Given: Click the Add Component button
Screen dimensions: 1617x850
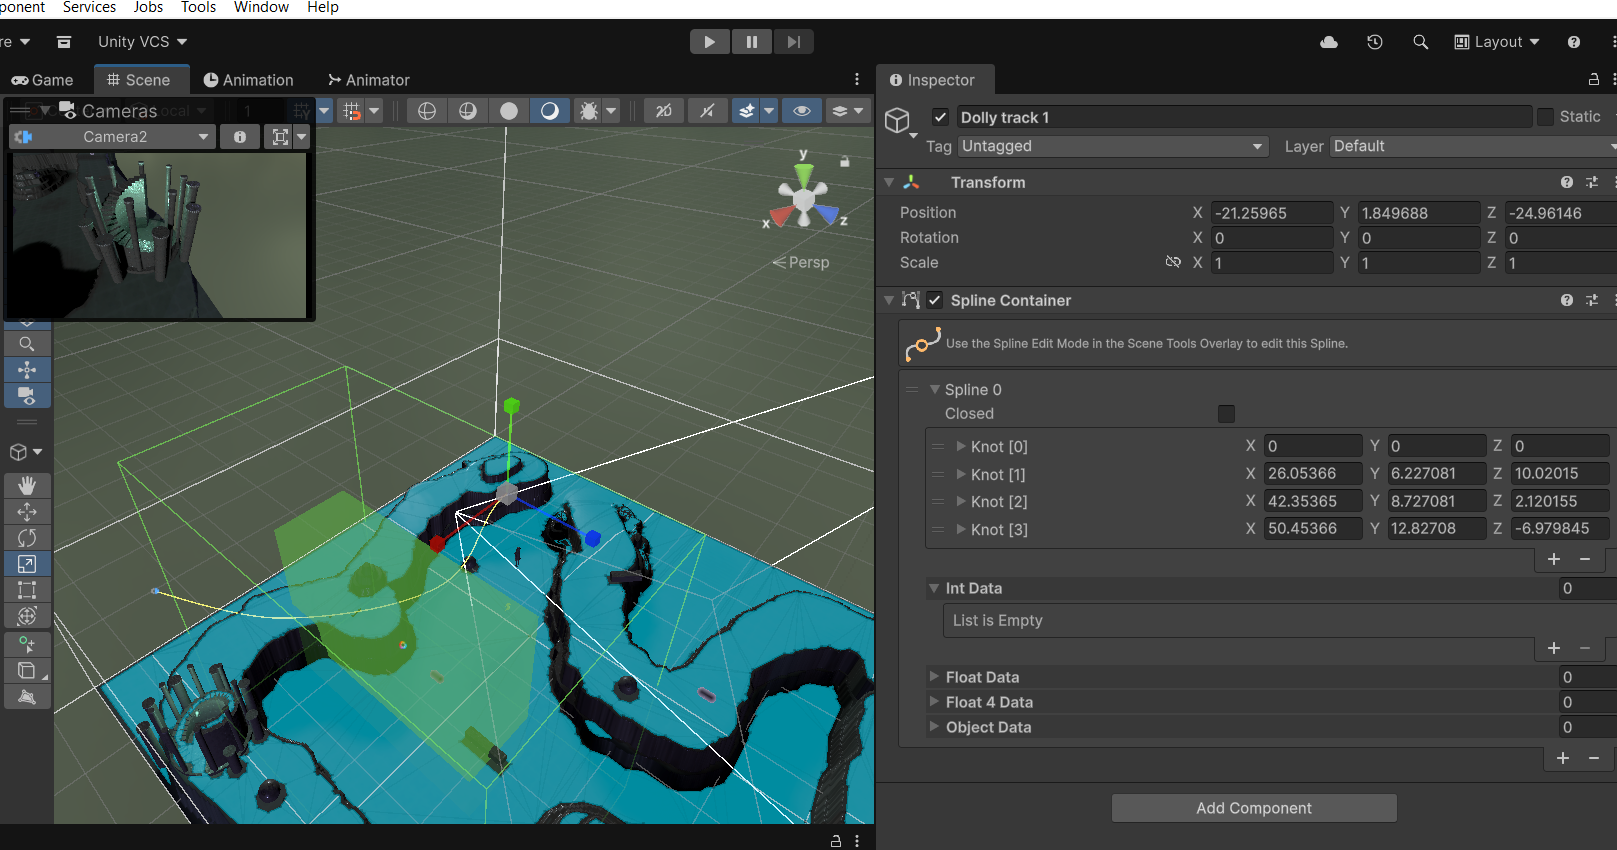Looking at the screenshot, I should [x=1253, y=808].
